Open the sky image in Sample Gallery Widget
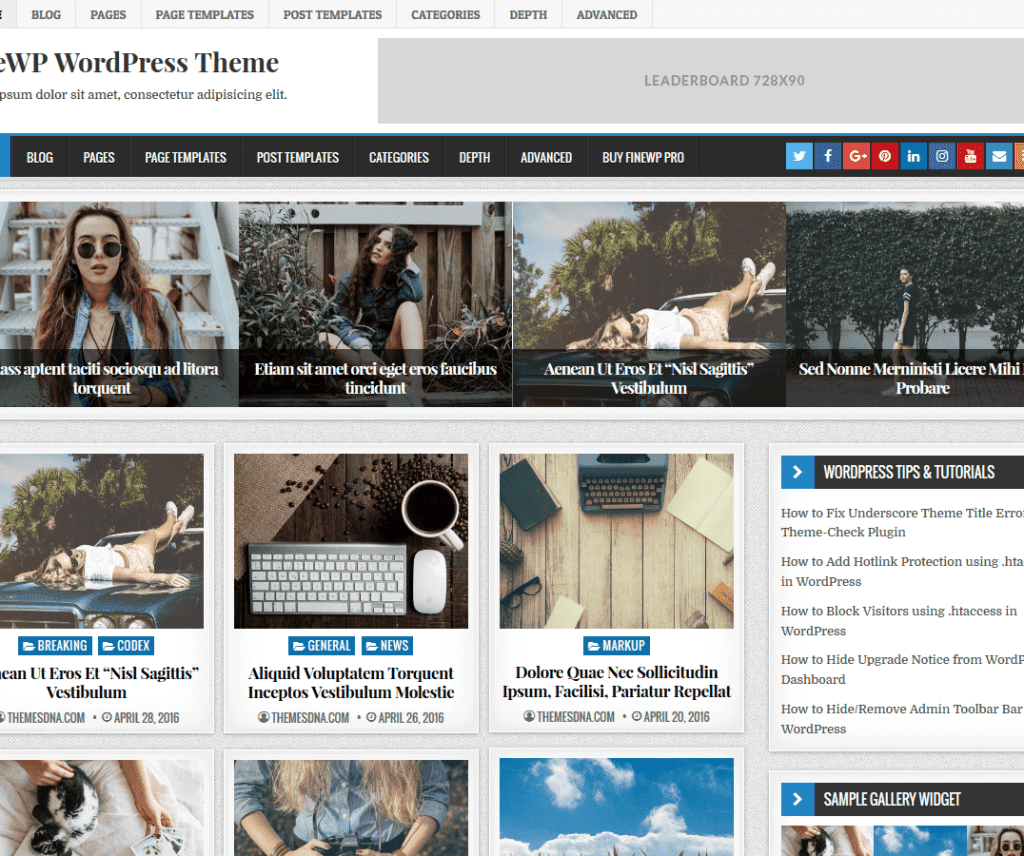This screenshot has width=1024, height=856. [x=920, y=841]
